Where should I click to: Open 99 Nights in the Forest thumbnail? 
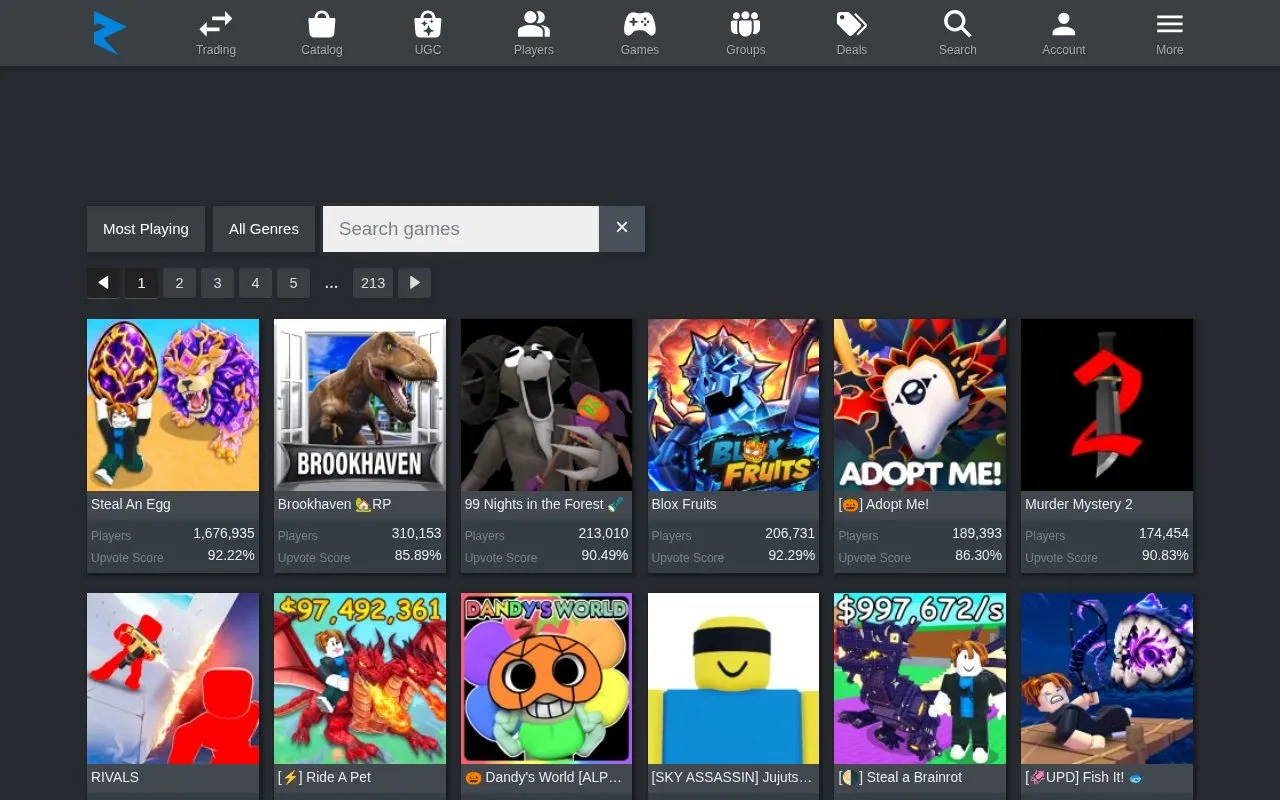tap(546, 405)
